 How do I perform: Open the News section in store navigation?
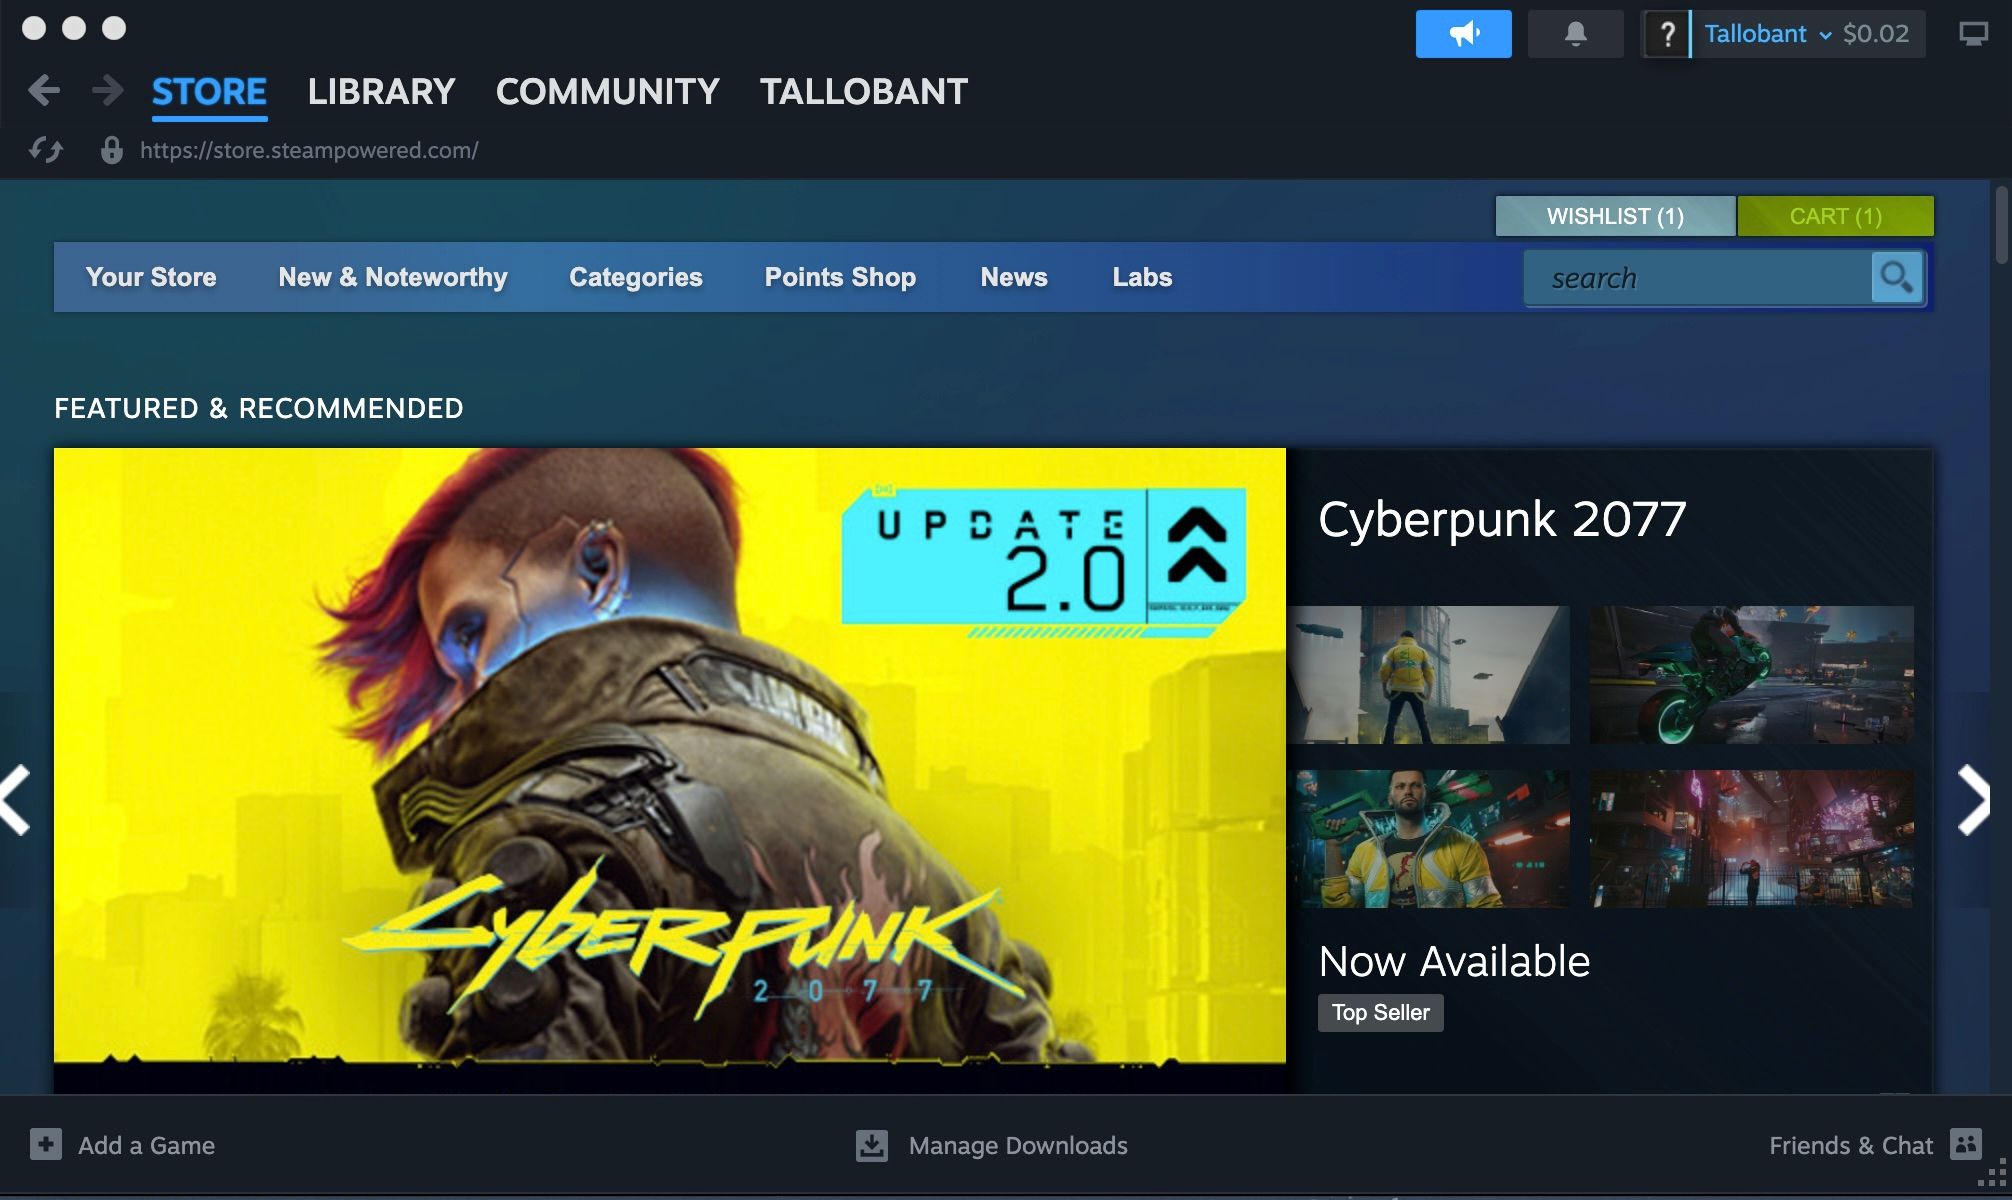(x=1013, y=277)
